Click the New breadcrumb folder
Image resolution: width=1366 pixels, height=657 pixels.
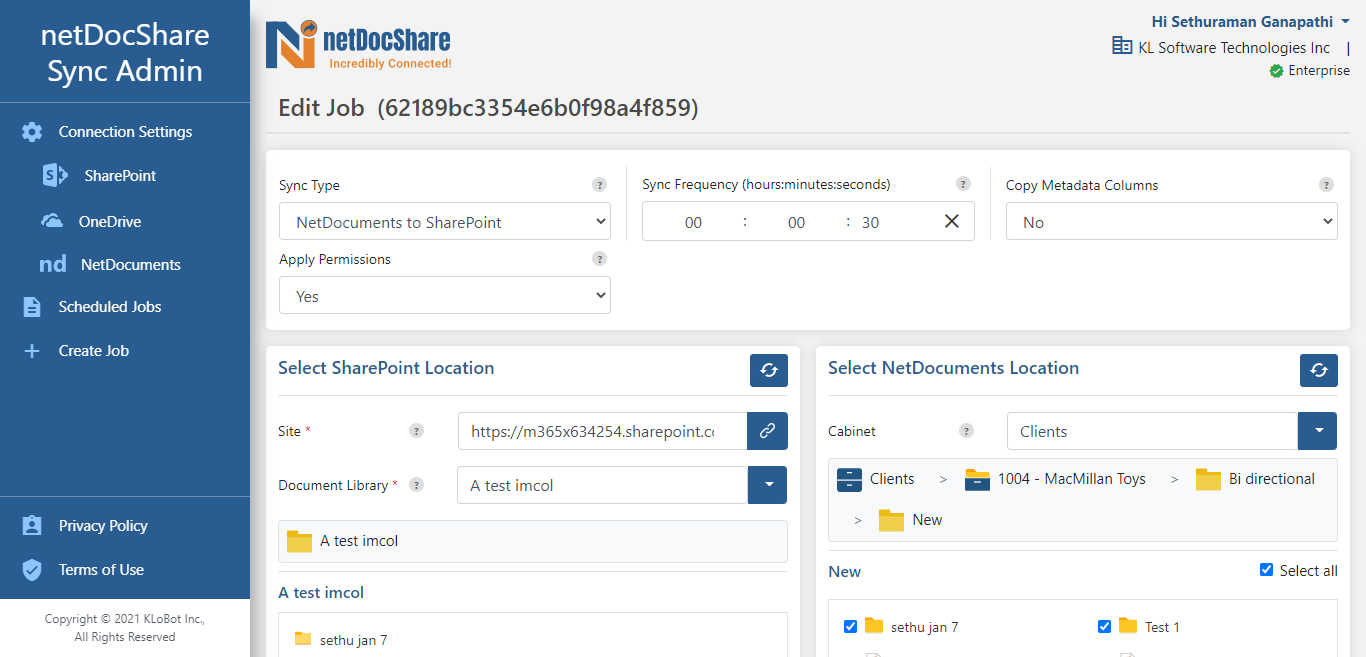pyautogui.click(x=910, y=520)
